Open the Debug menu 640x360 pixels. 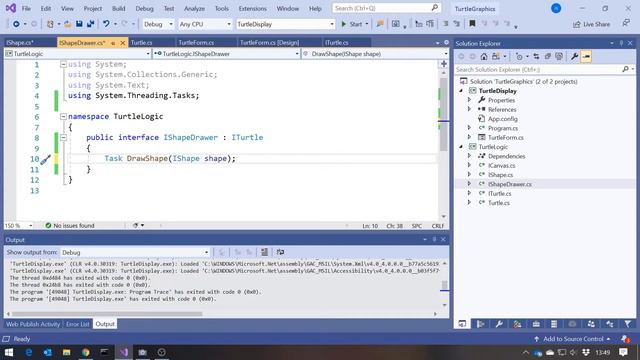(144, 9)
